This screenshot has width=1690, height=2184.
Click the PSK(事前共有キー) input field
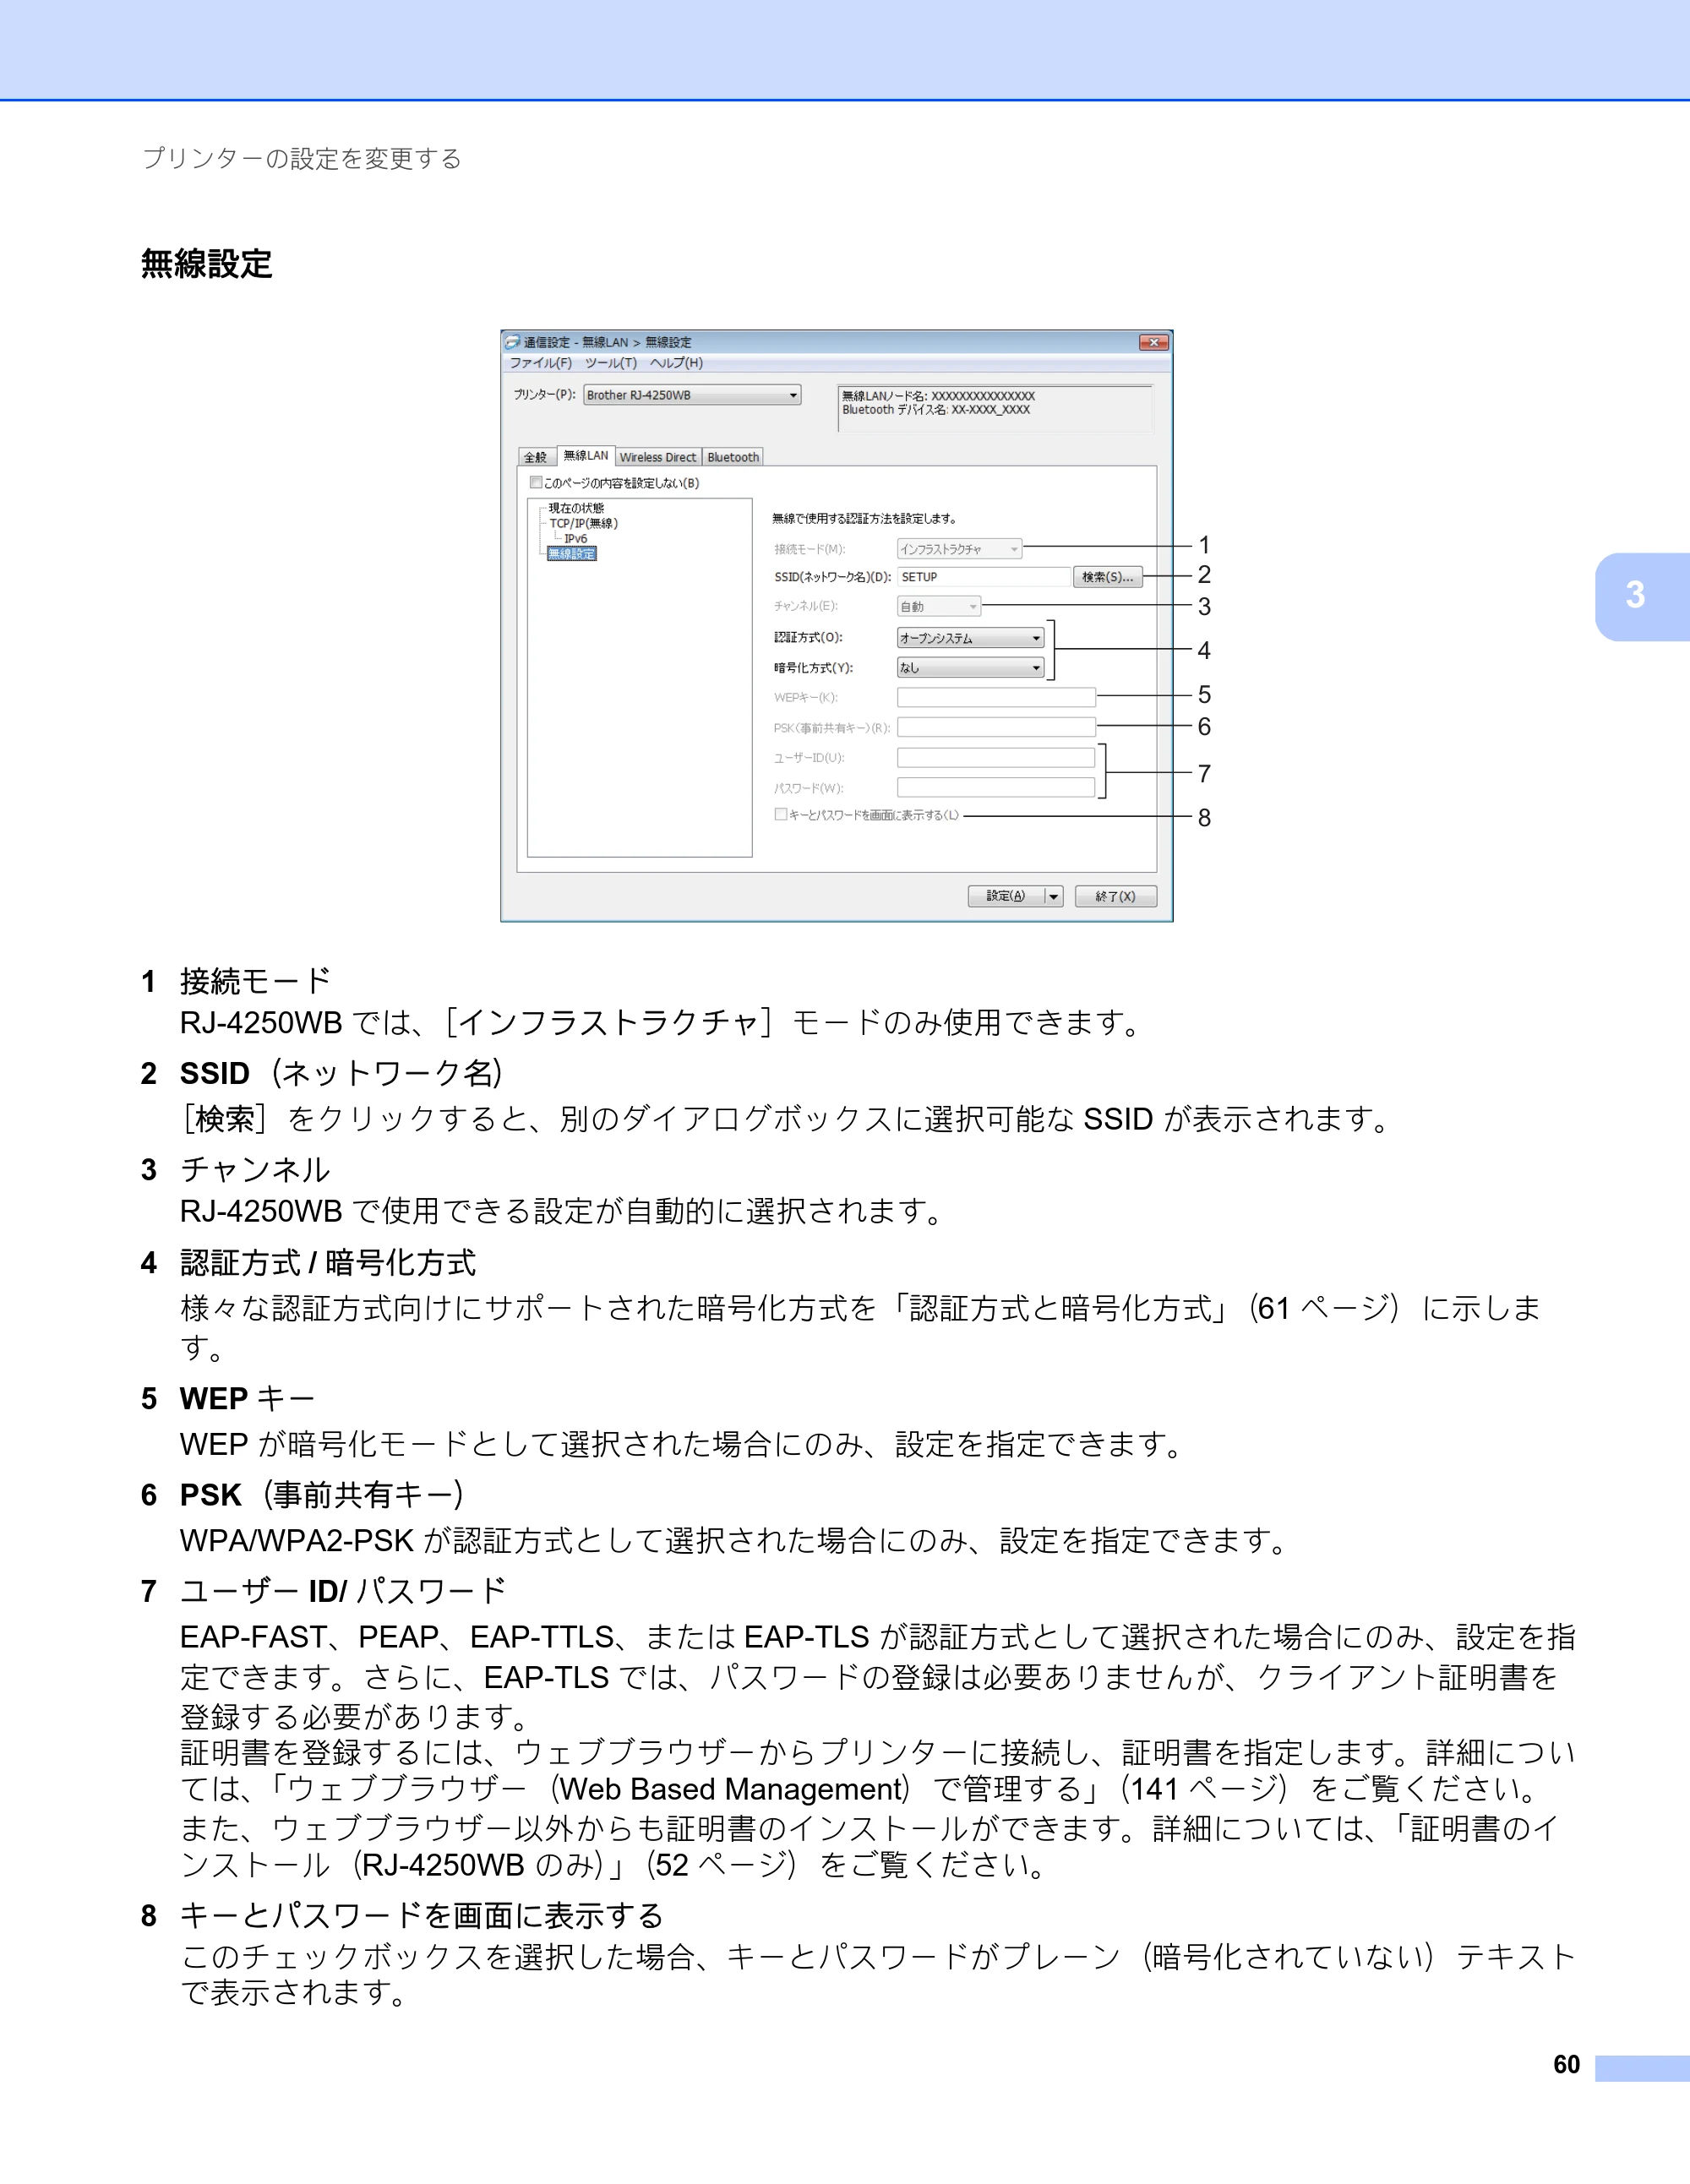996,727
